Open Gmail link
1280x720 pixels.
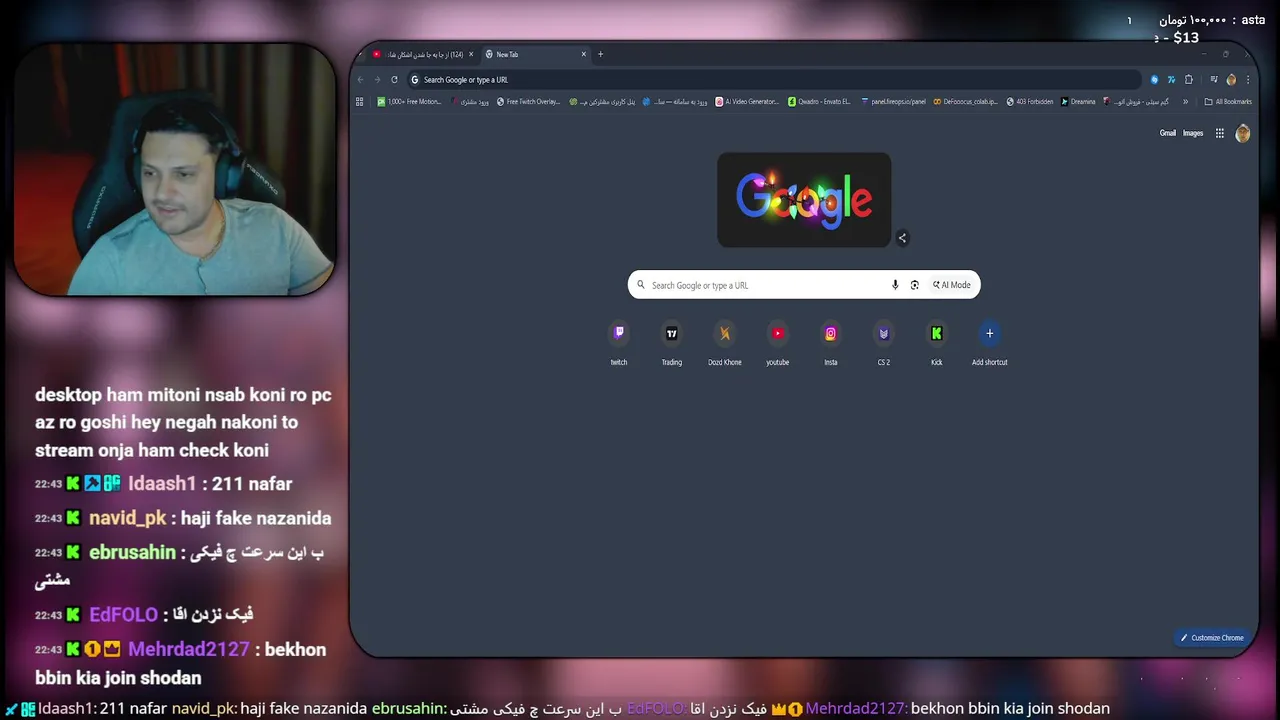tap(1168, 133)
